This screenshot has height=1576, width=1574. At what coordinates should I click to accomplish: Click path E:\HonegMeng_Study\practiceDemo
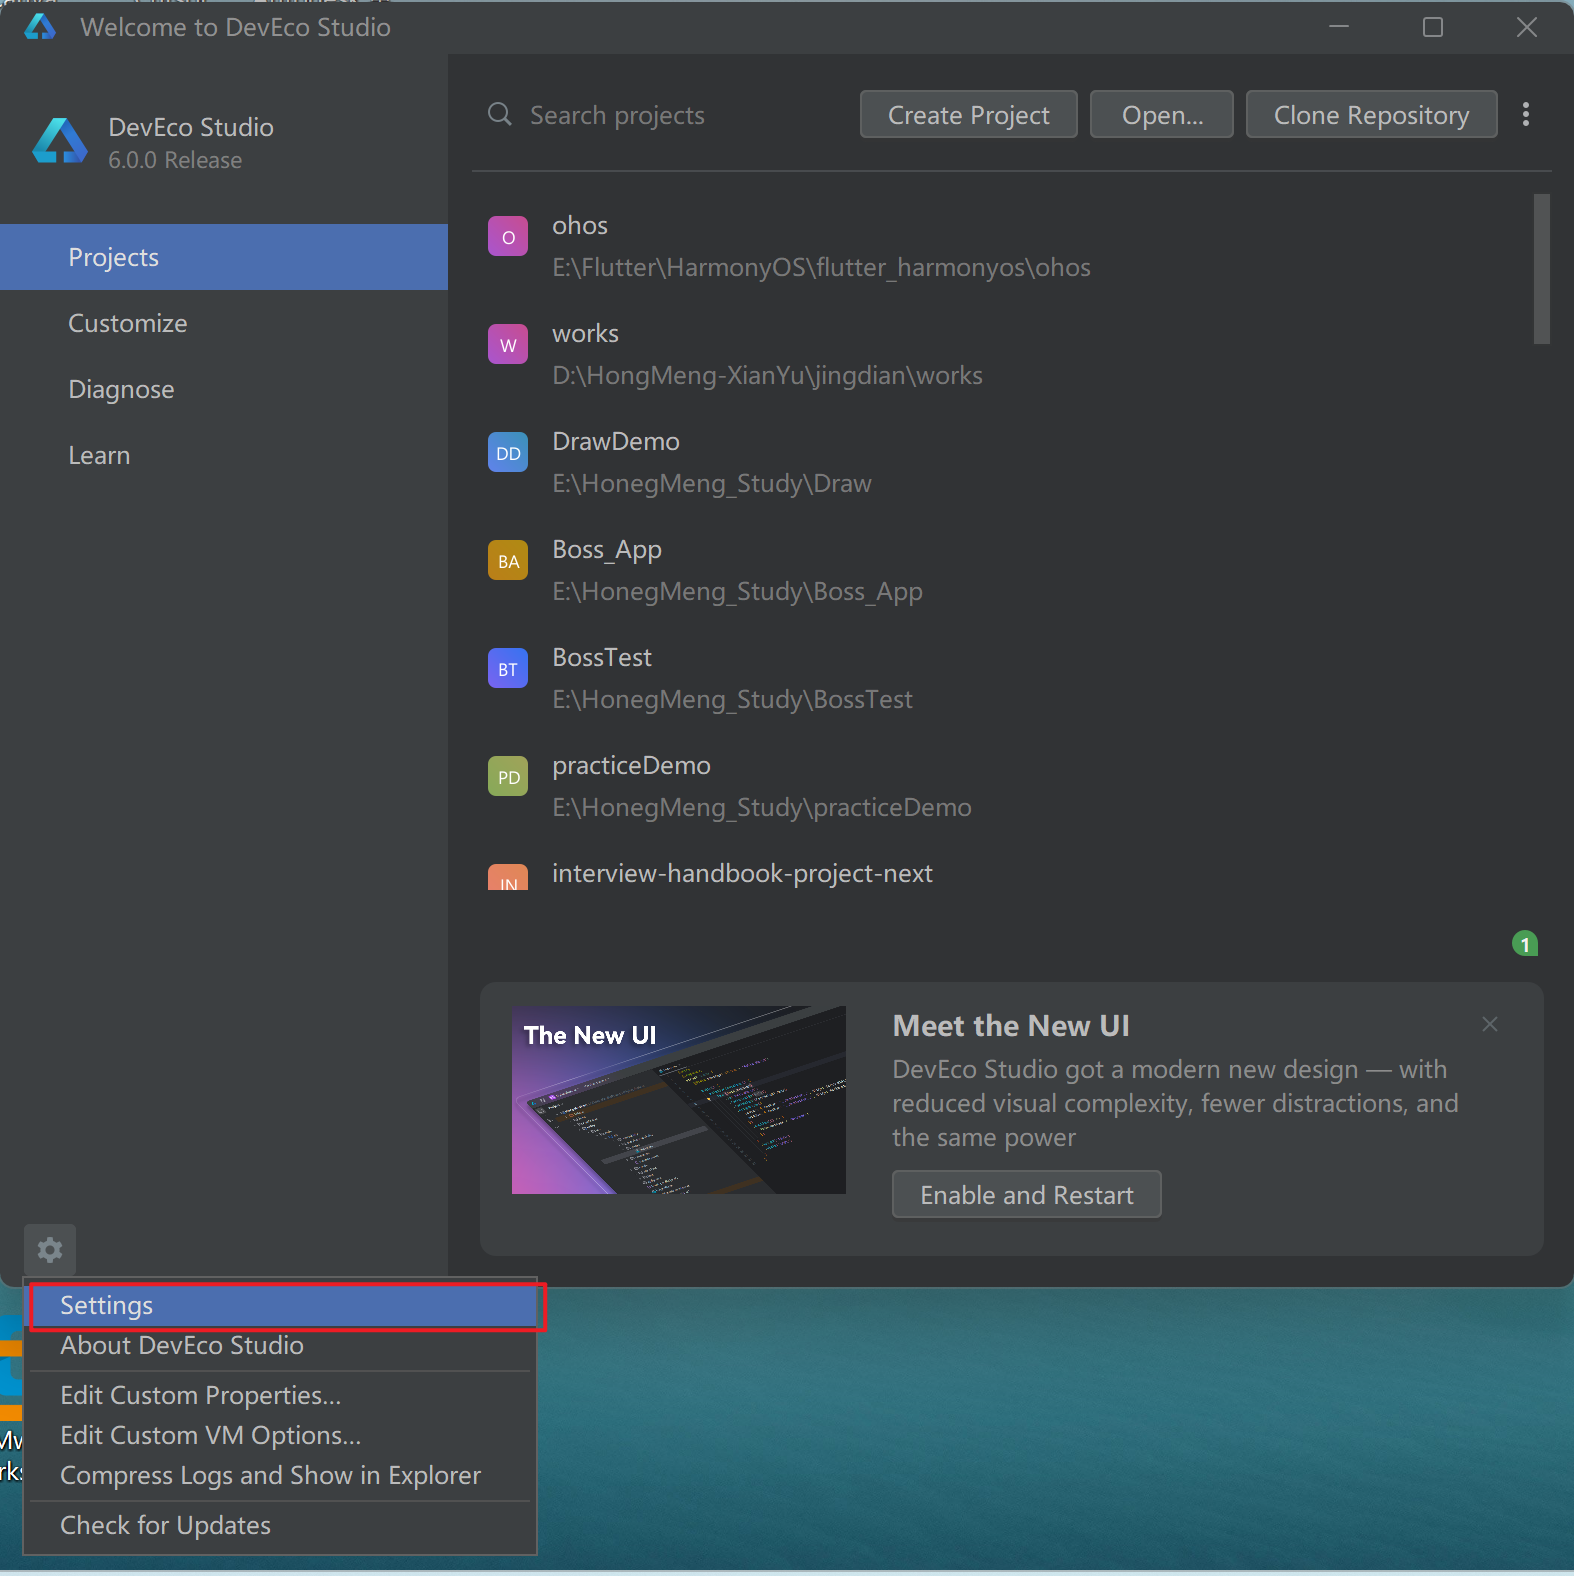(762, 807)
